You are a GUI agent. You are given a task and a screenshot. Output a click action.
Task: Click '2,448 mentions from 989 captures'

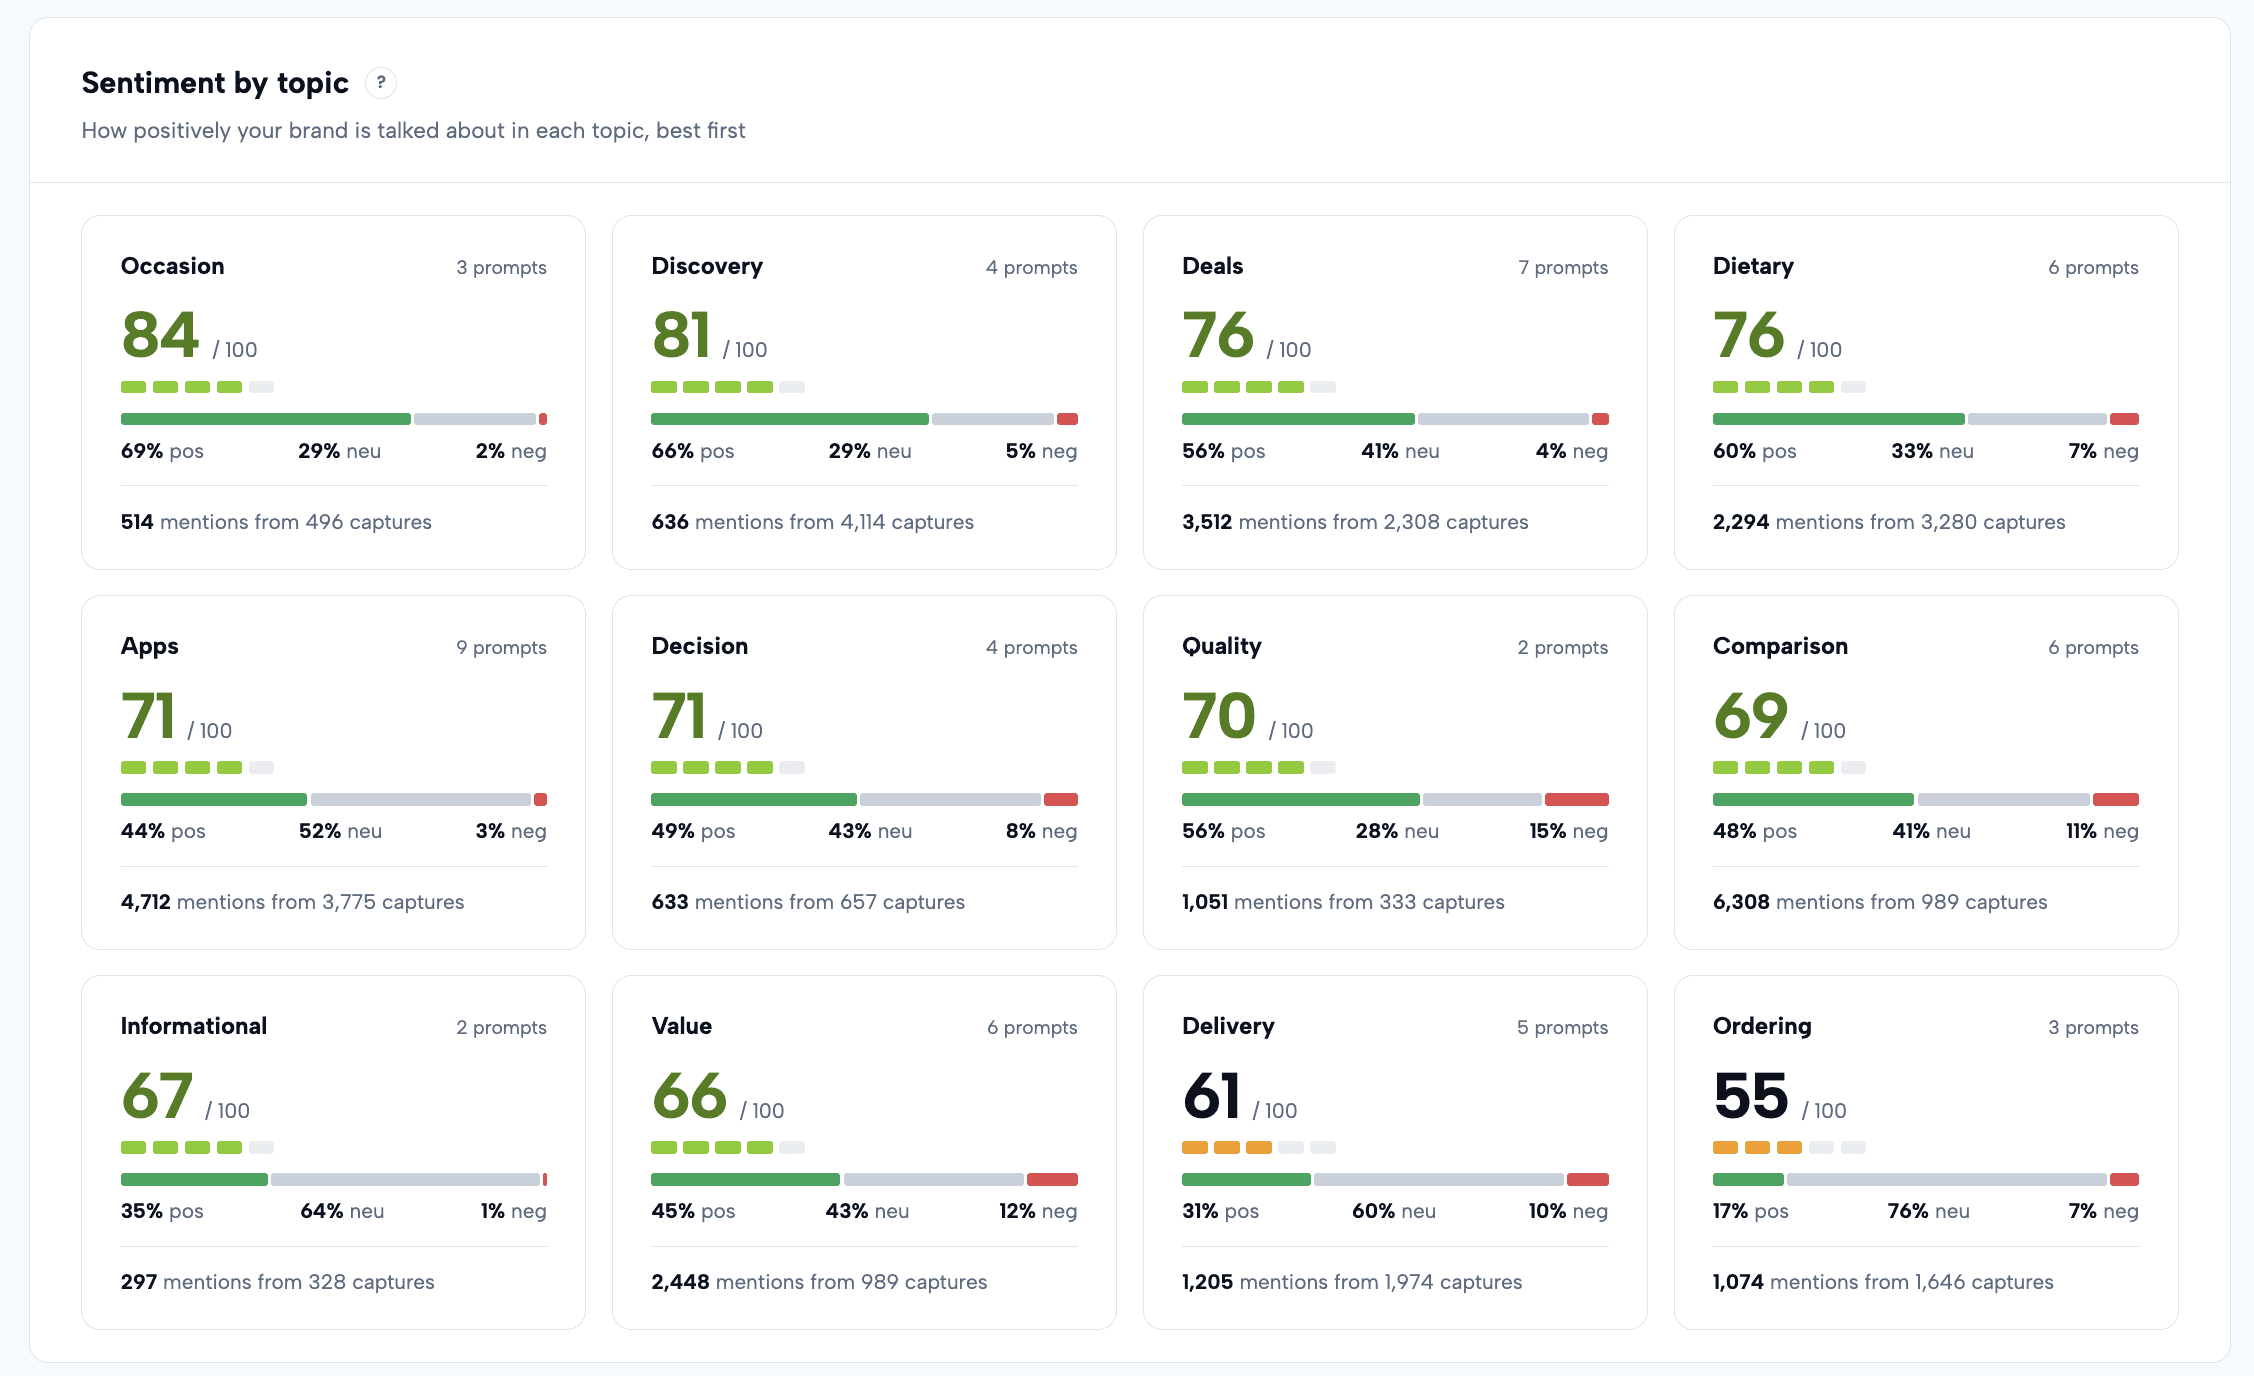tap(819, 1282)
